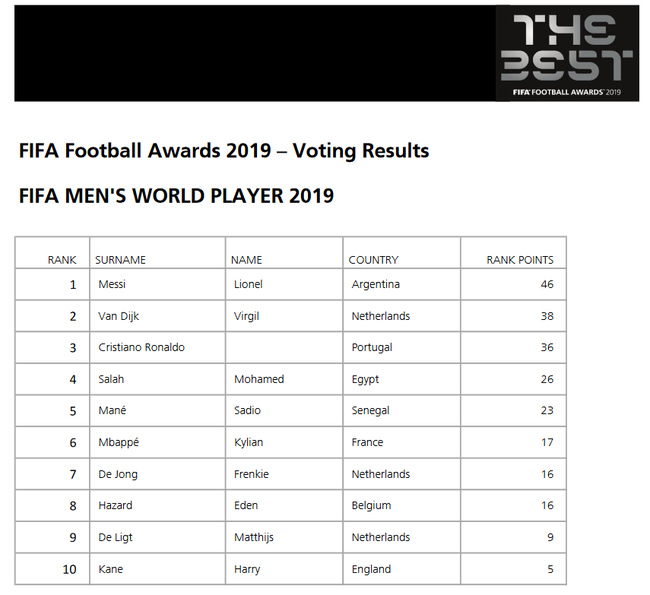650x595 pixels.
Task: Click the 46 rank points value
Action: pyautogui.click(x=547, y=284)
